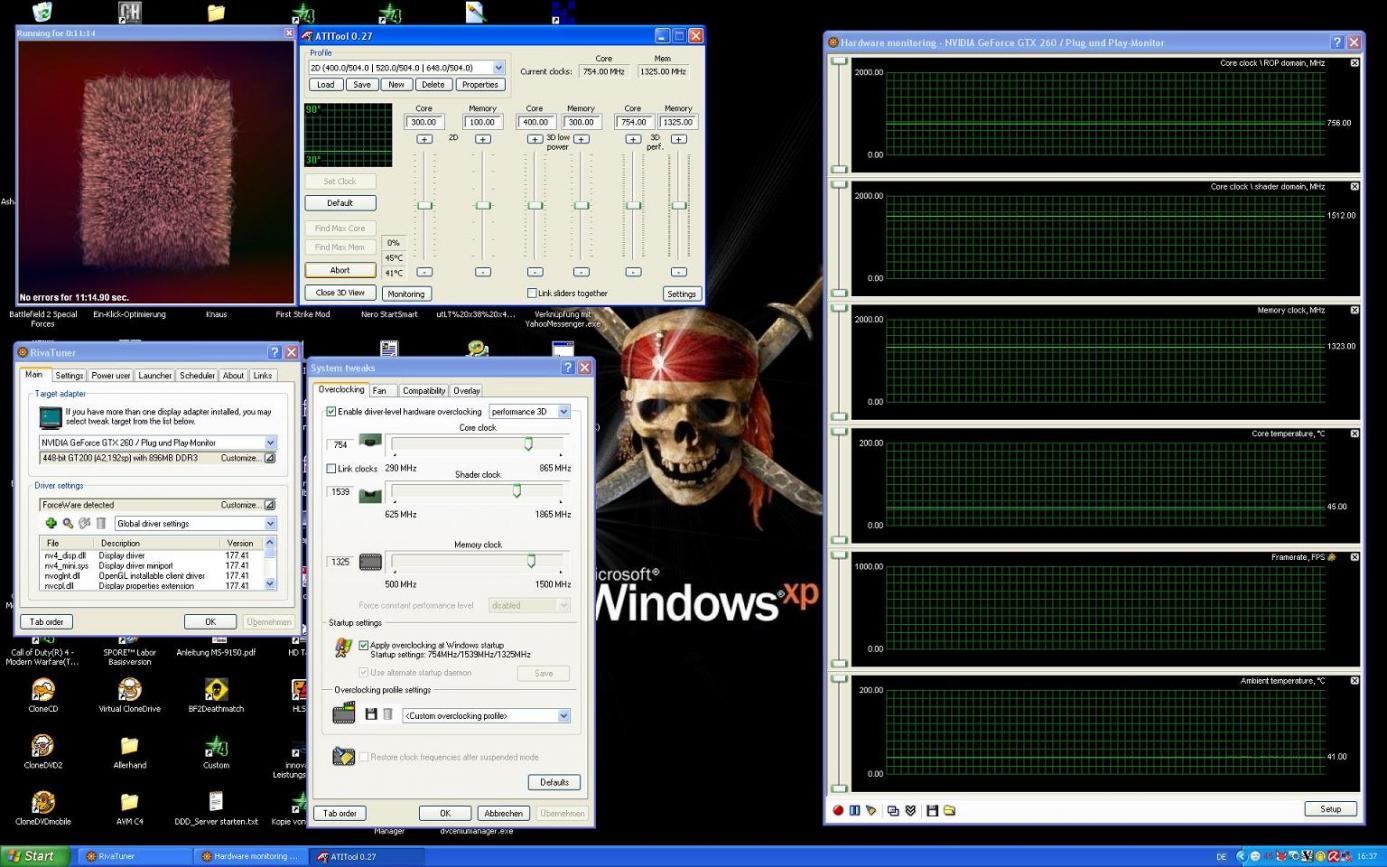Open the Overlay tab in System tweaks
The image size is (1387, 867).
466,391
